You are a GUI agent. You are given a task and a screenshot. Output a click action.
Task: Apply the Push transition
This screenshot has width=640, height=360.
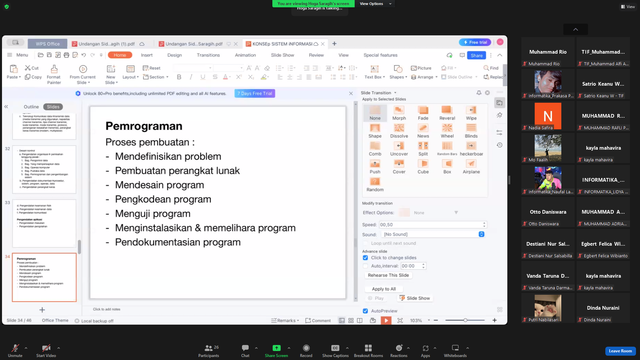(375, 167)
